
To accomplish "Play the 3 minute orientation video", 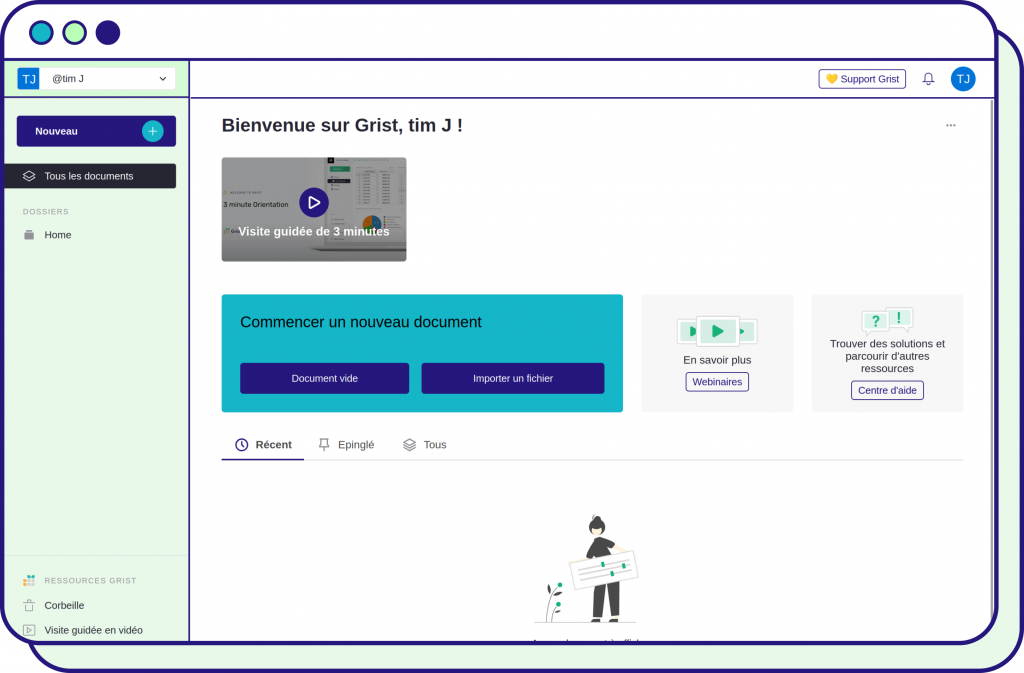I will (x=313, y=203).
